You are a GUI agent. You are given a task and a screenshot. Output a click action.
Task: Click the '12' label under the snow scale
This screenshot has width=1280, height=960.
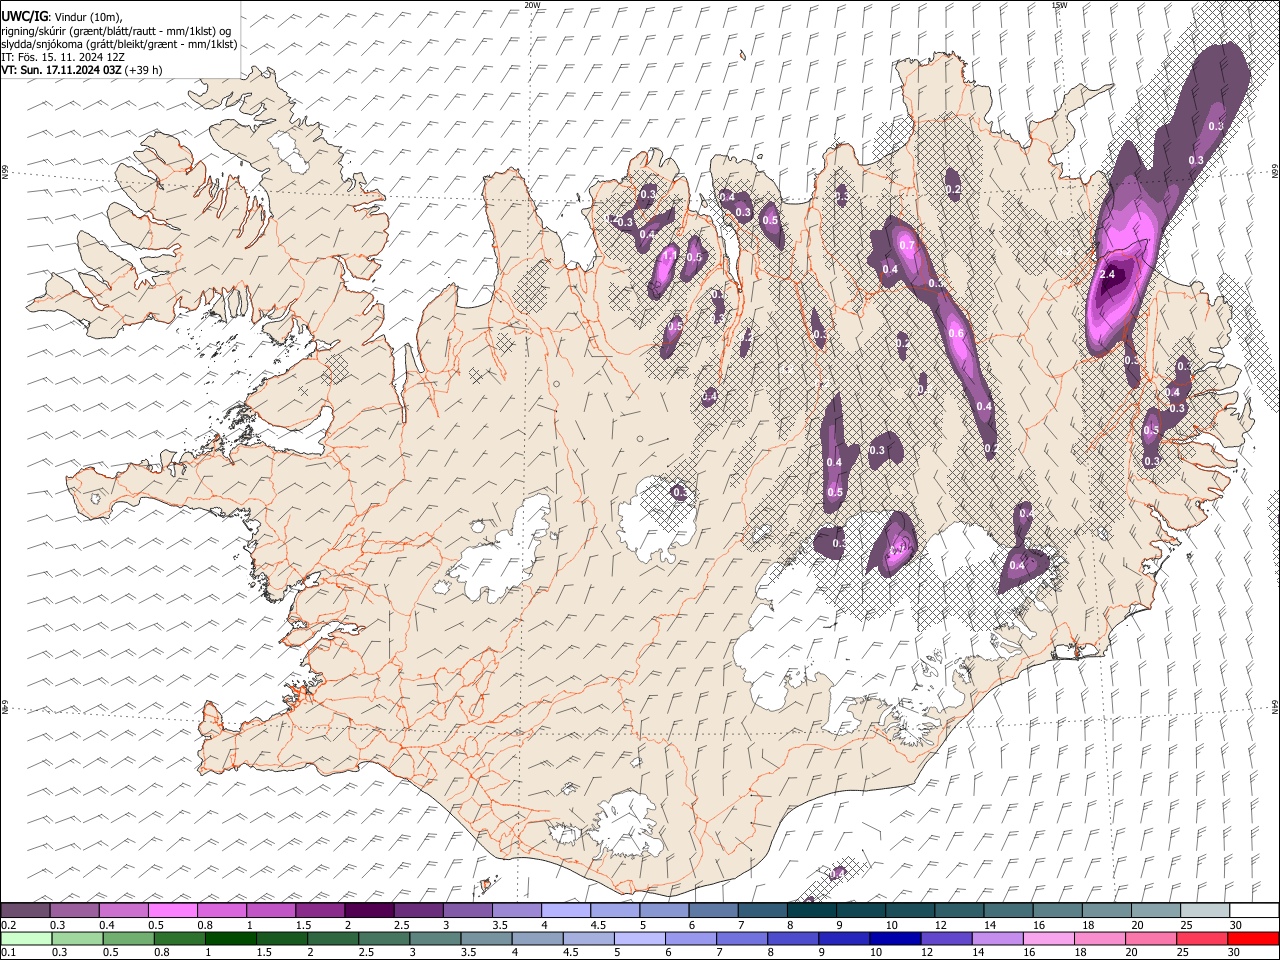[x=940, y=925]
